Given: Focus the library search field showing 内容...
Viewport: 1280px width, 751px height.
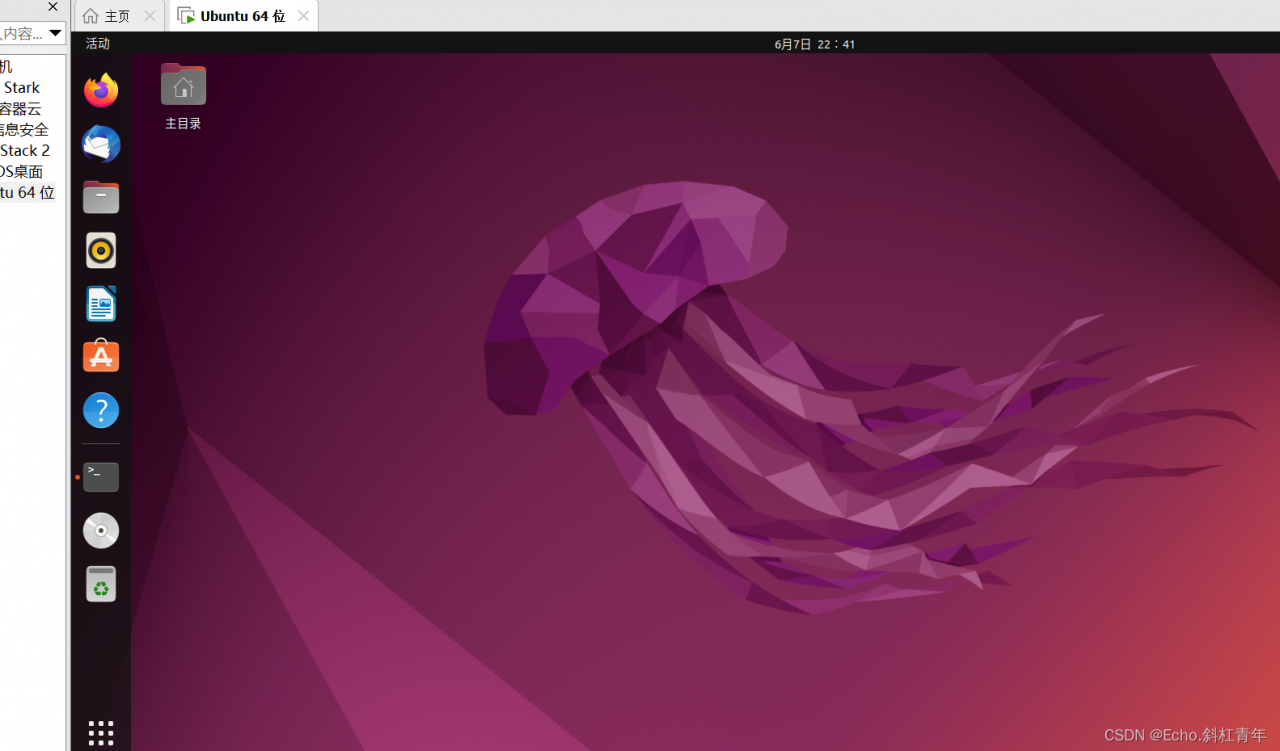Looking at the screenshot, I should tap(23, 33).
